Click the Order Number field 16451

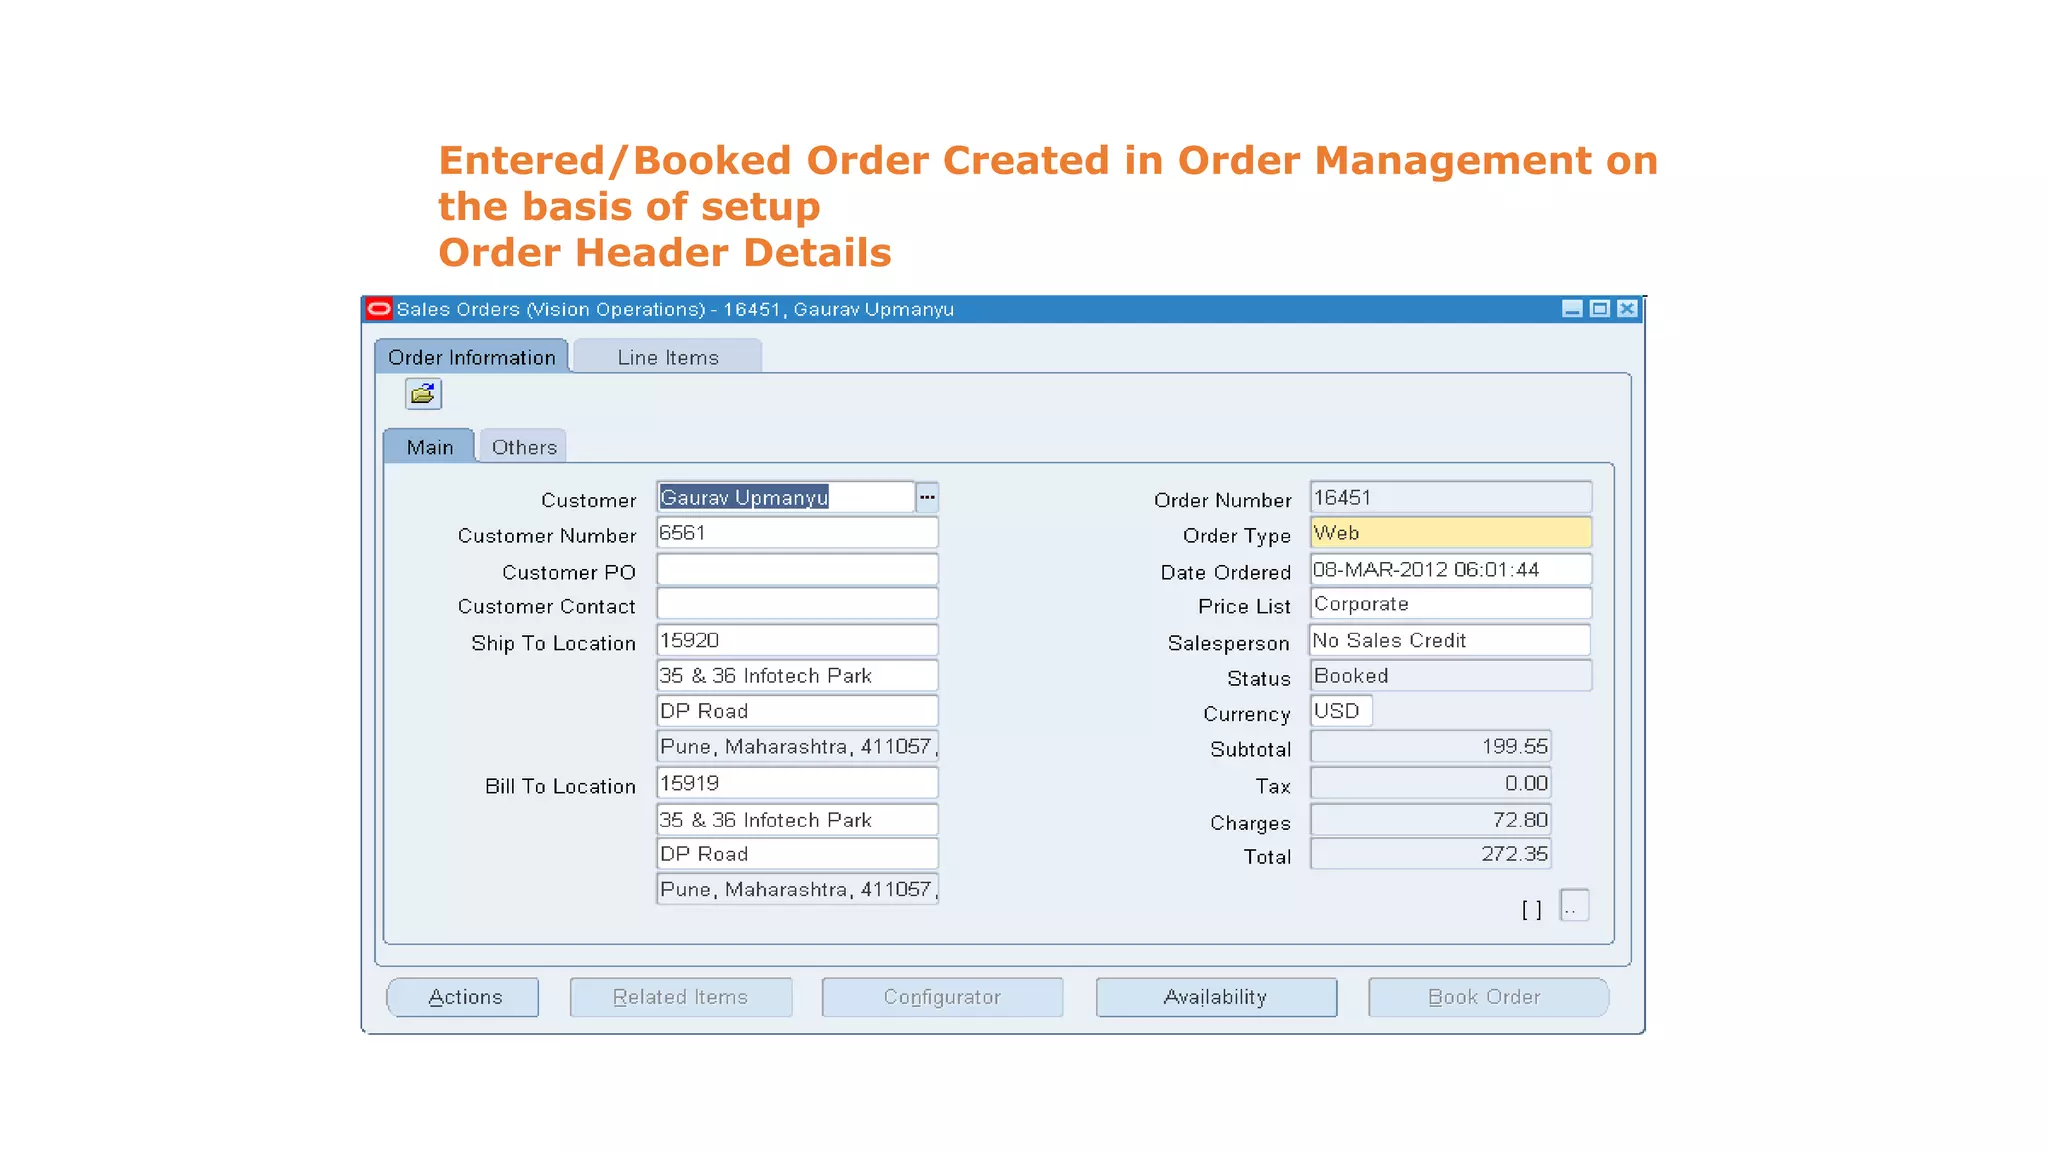pyautogui.click(x=1451, y=497)
